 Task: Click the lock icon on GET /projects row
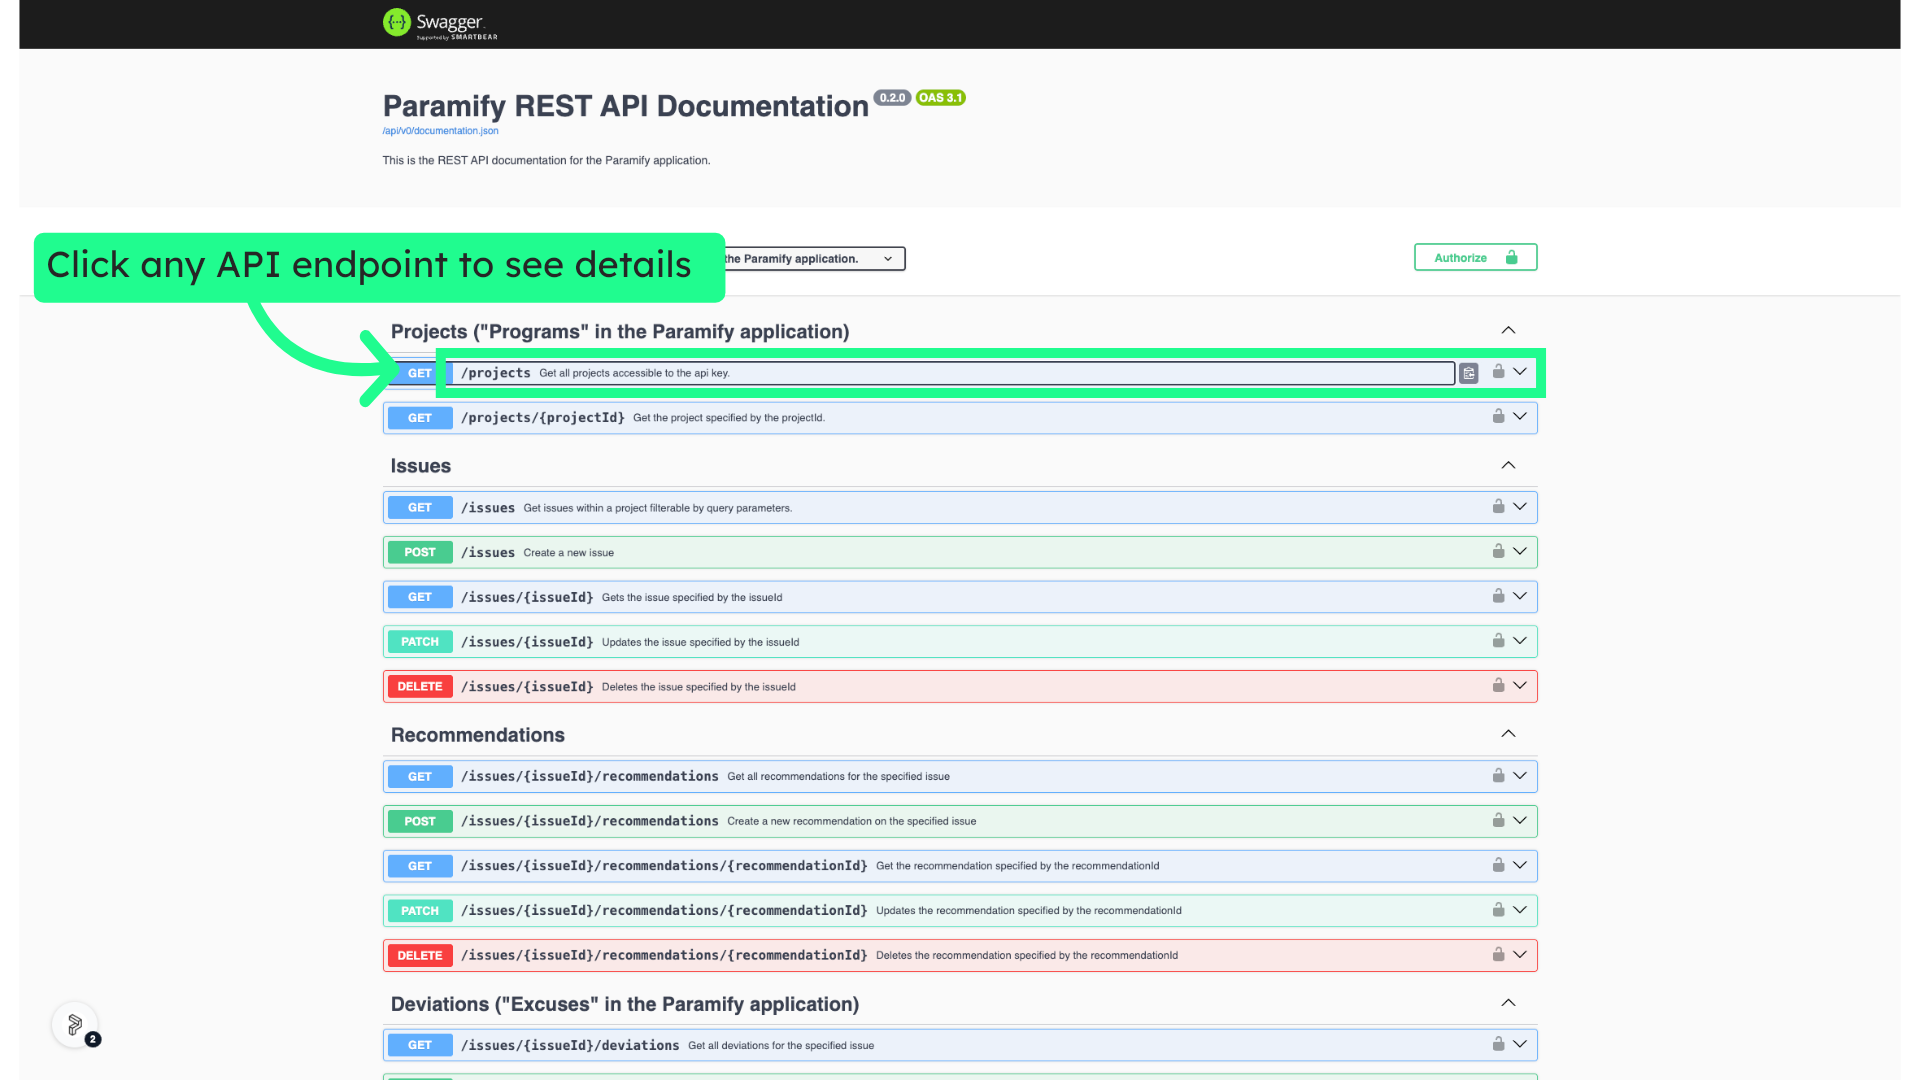pyautogui.click(x=1498, y=371)
